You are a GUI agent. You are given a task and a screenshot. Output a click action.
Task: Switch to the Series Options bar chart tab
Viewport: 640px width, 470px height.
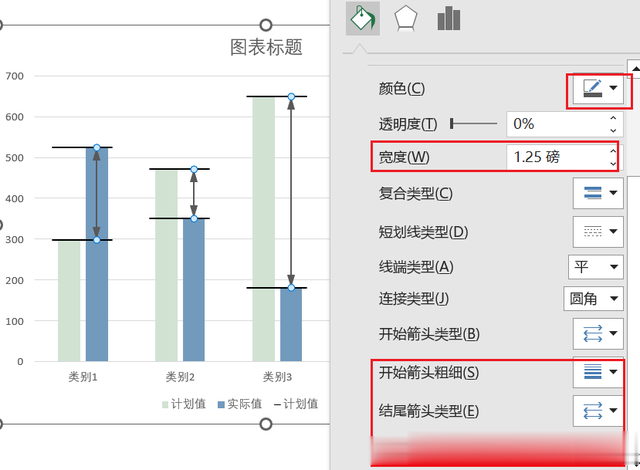click(449, 18)
